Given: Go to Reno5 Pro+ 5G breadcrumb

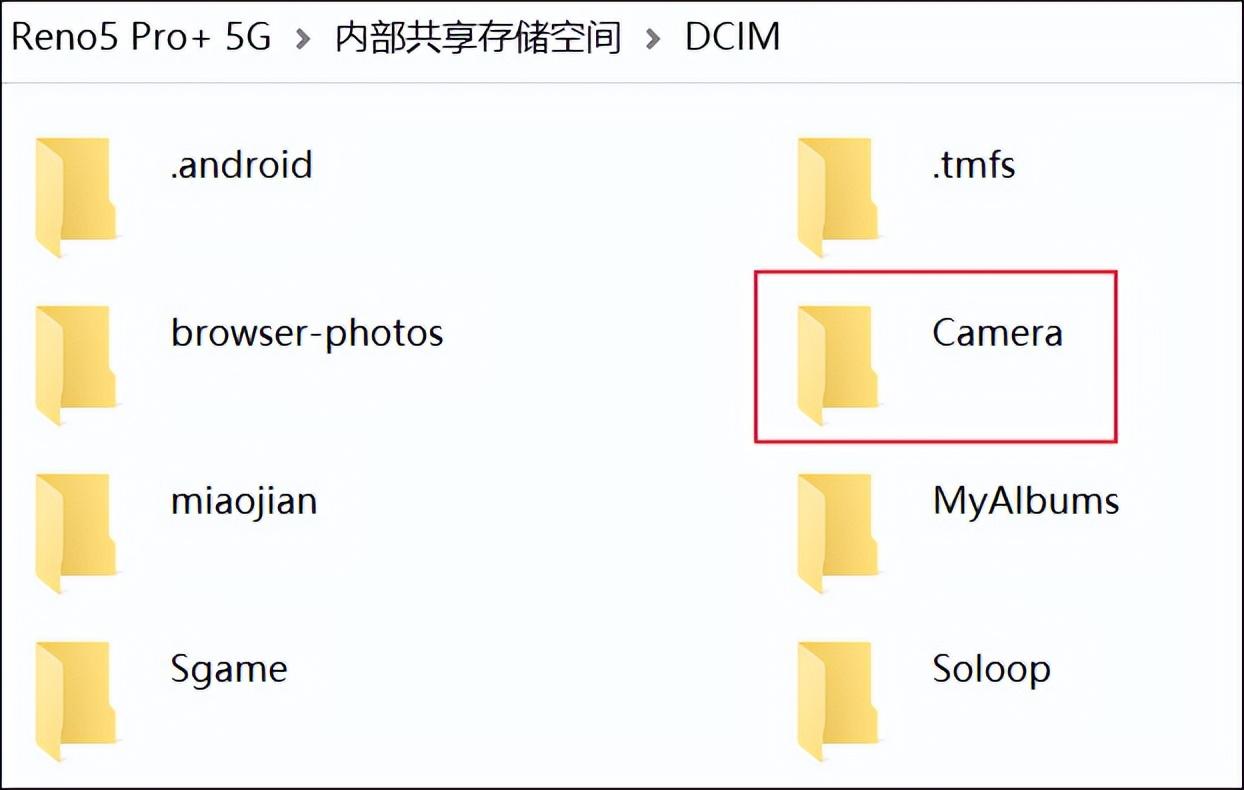Looking at the screenshot, I should [x=141, y=37].
